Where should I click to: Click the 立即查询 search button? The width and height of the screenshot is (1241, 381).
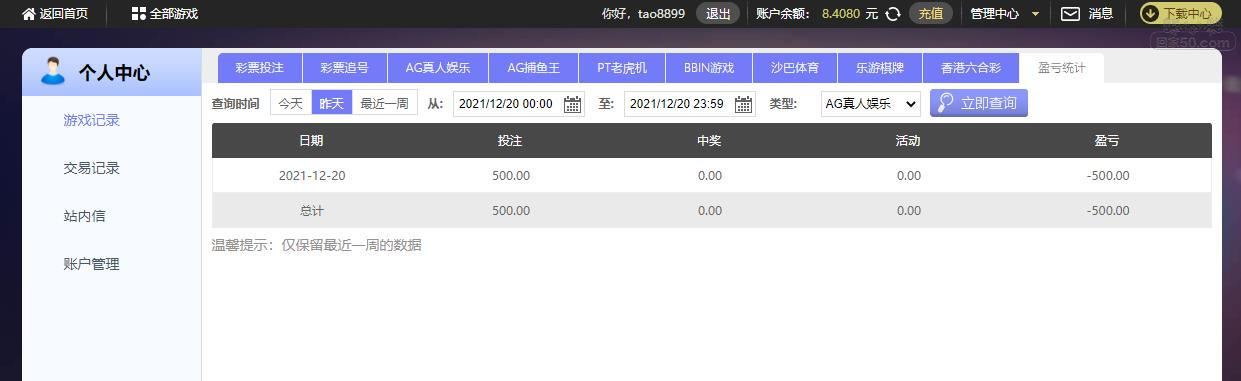(979, 103)
